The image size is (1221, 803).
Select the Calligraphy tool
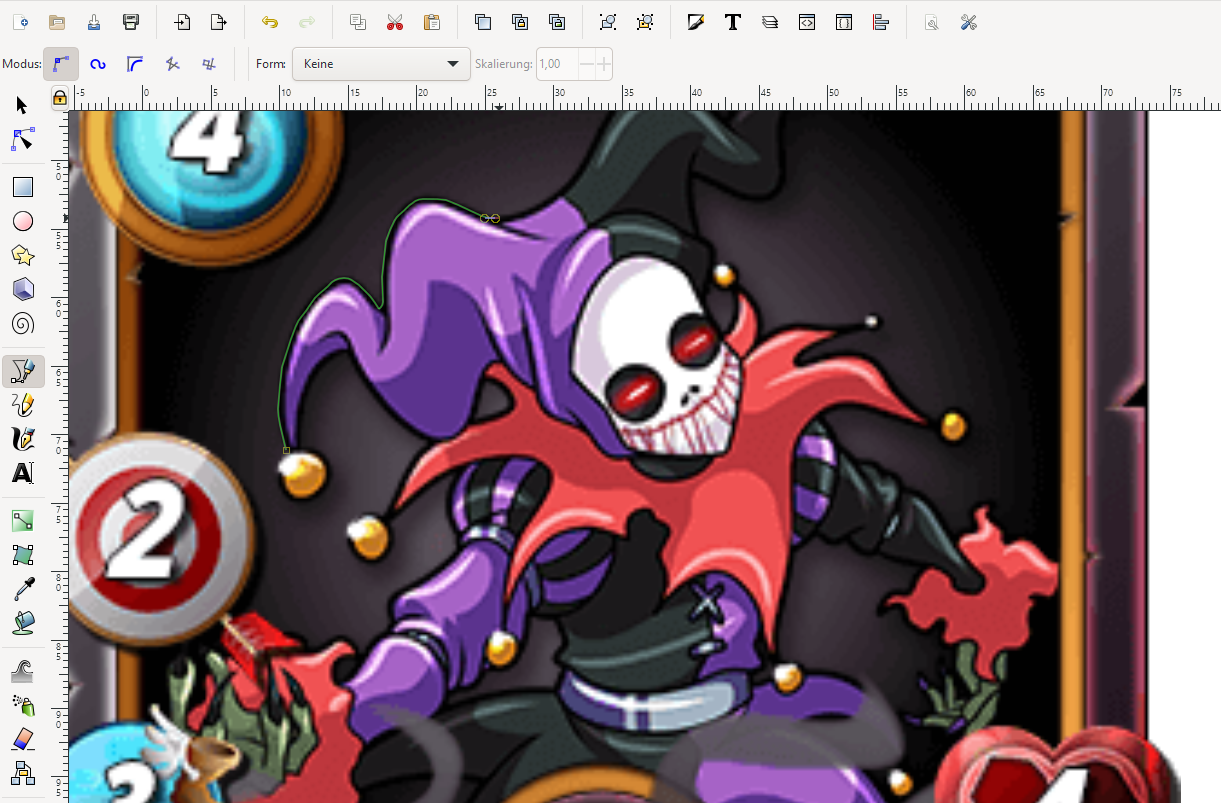[23, 439]
